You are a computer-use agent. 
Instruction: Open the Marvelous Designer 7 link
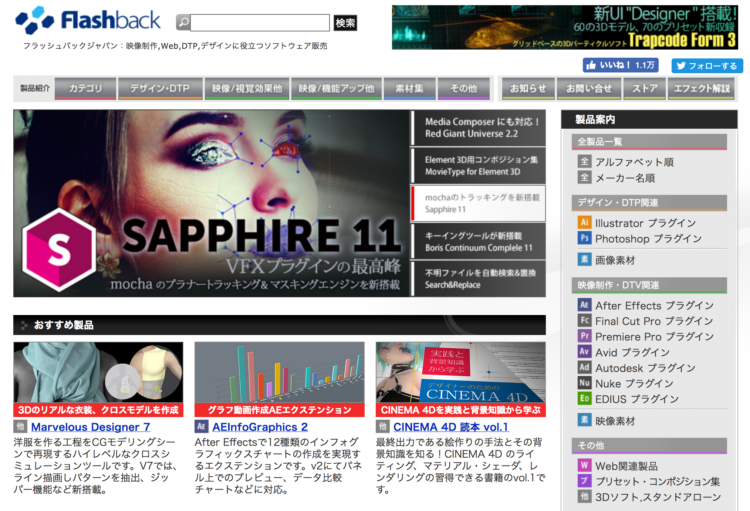pyautogui.click(x=90, y=427)
